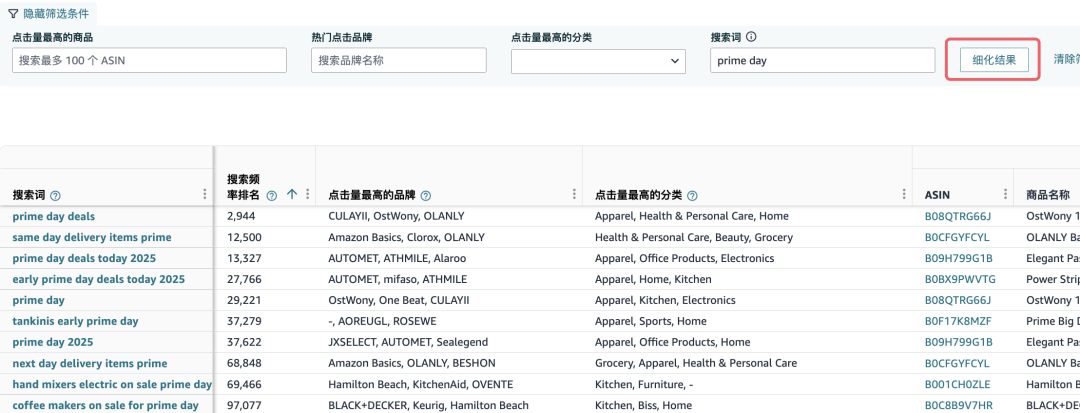Click the ASIN search input field
1080x413 pixels.
[x=149, y=61]
